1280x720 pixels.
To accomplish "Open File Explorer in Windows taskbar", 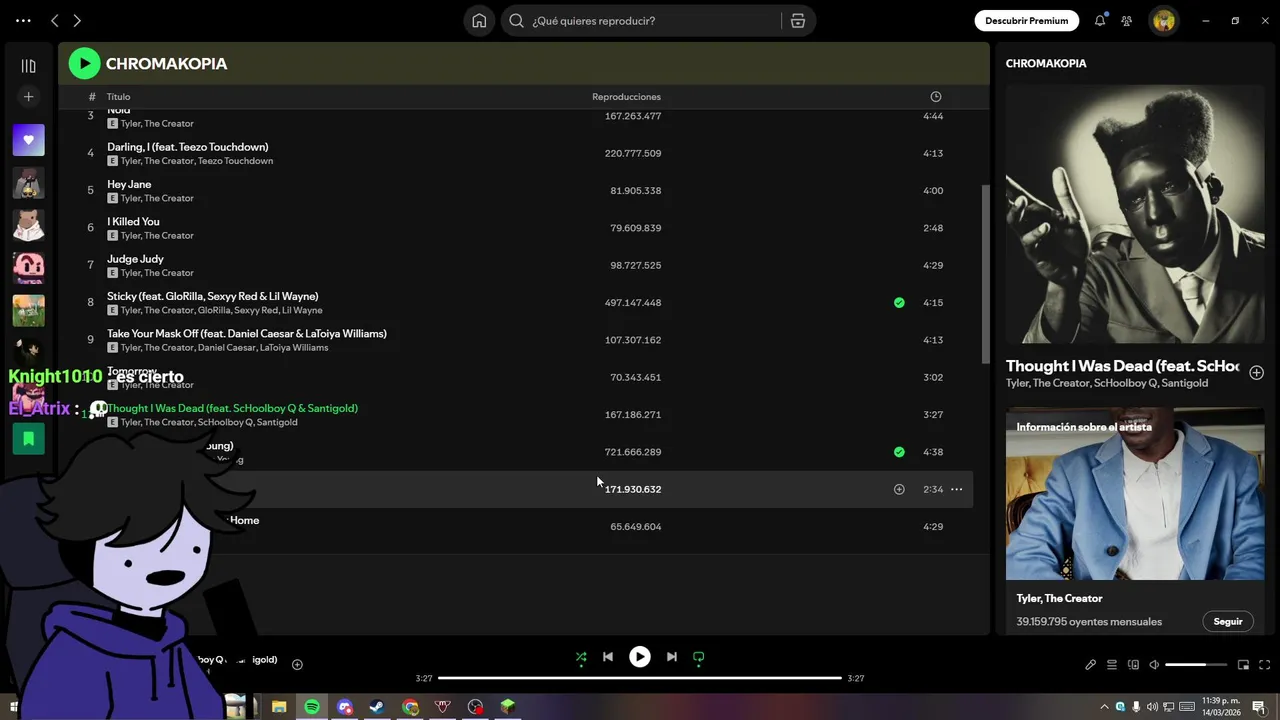I will tap(279, 707).
